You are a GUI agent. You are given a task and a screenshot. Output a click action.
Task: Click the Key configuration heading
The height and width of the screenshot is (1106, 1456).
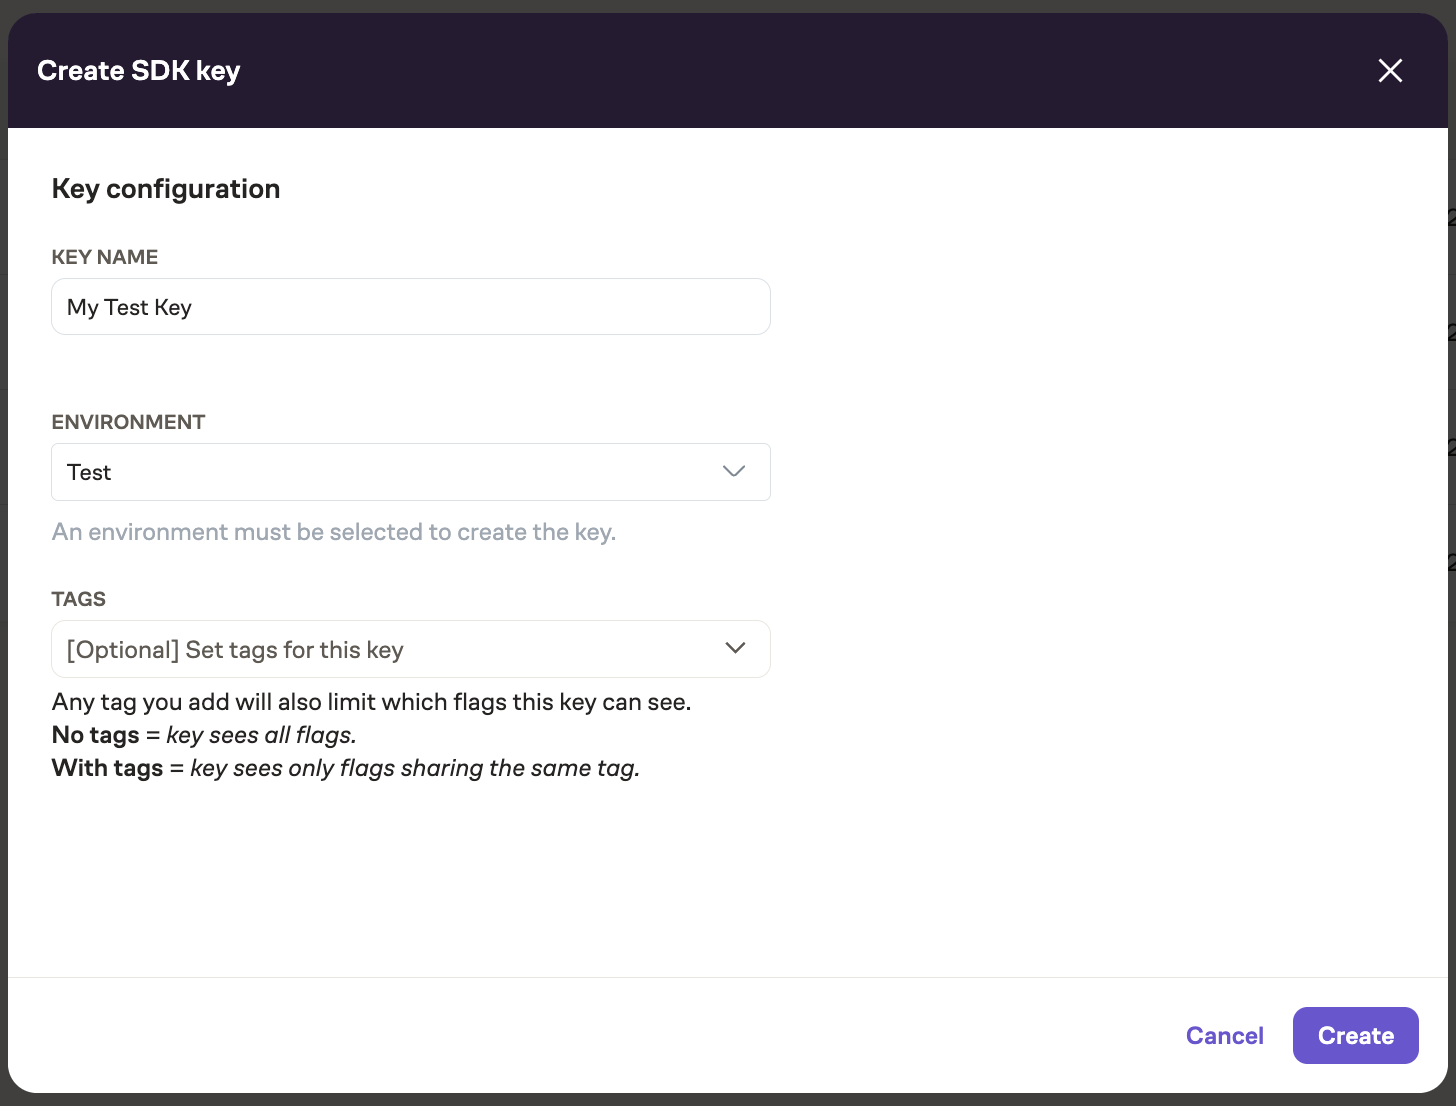point(166,188)
